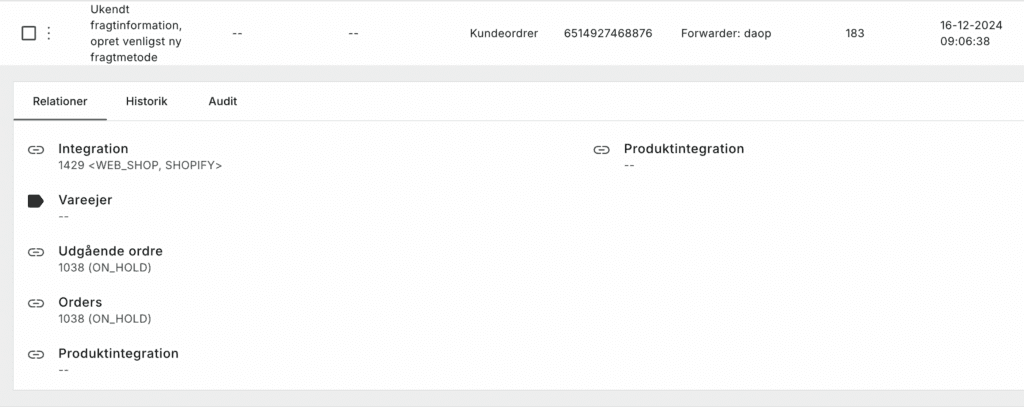The image size is (1024, 407).
Task: Click link icon beside Orders
Action: 36,303
